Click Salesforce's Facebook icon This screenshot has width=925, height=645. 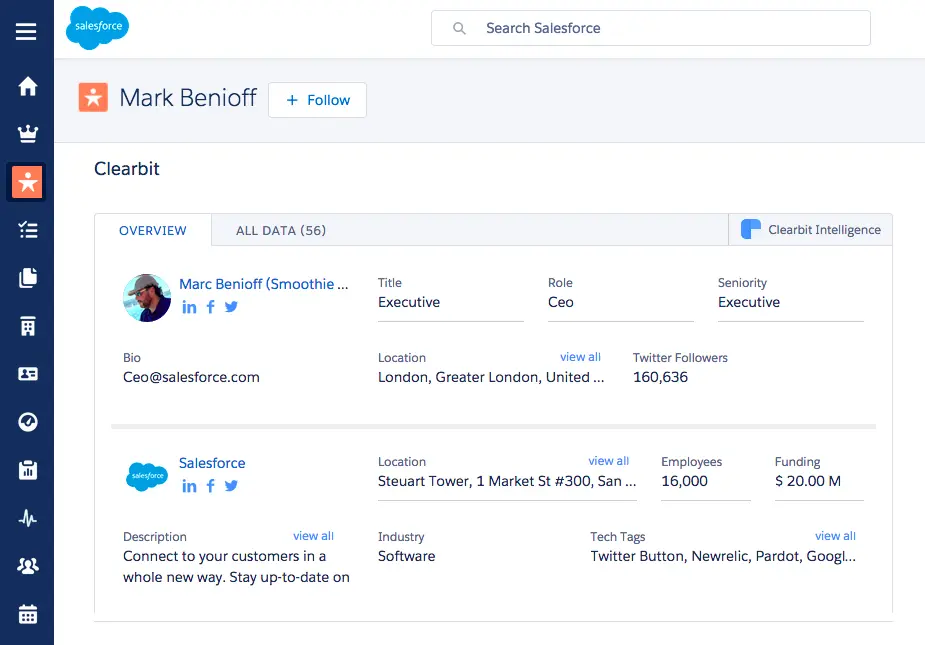tap(210, 487)
